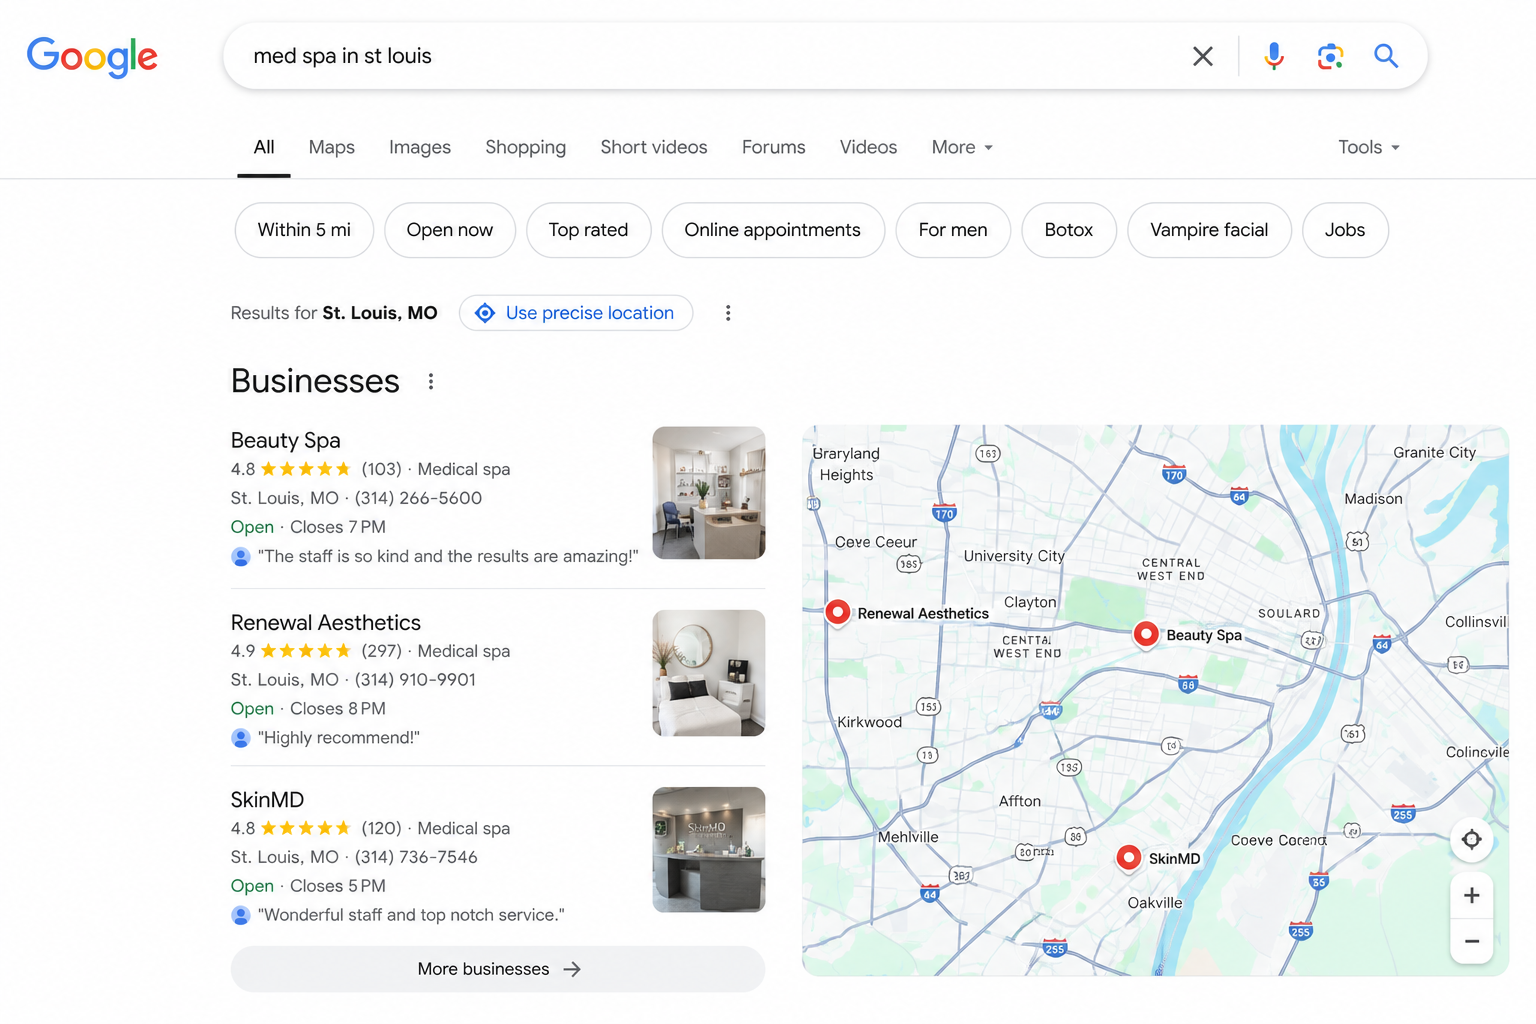Image resolution: width=1536 pixels, height=1024 pixels.
Task: Click the More businesses button
Action: click(x=497, y=969)
